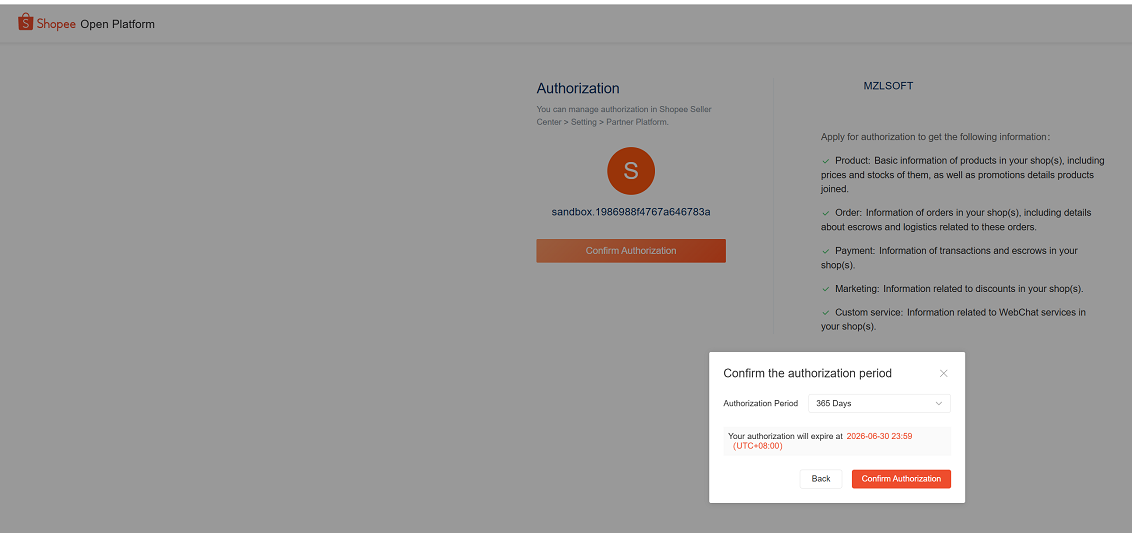Click the Custom service permission checkmark
The width and height of the screenshot is (1132, 533).
(x=826, y=313)
